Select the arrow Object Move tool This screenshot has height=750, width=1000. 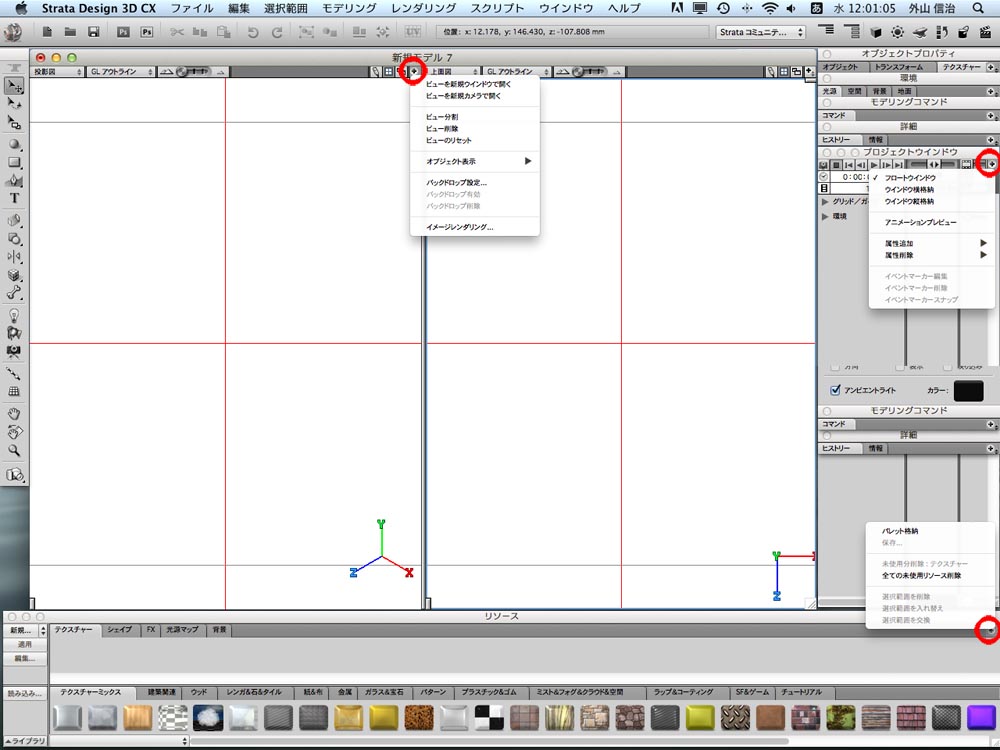point(14,85)
